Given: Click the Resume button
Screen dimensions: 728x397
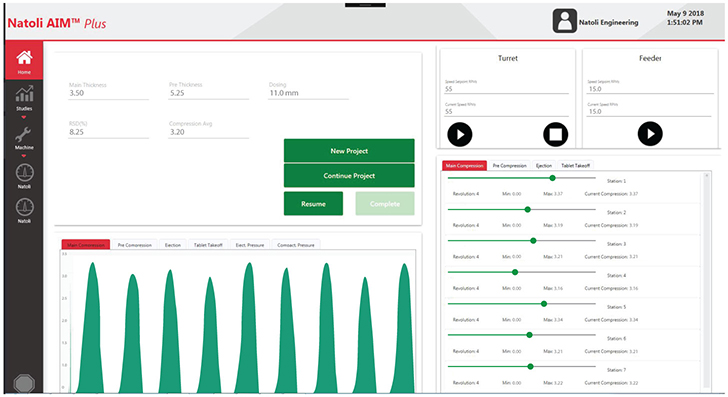Looking at the screenshot, I should (x=313, y=204).
